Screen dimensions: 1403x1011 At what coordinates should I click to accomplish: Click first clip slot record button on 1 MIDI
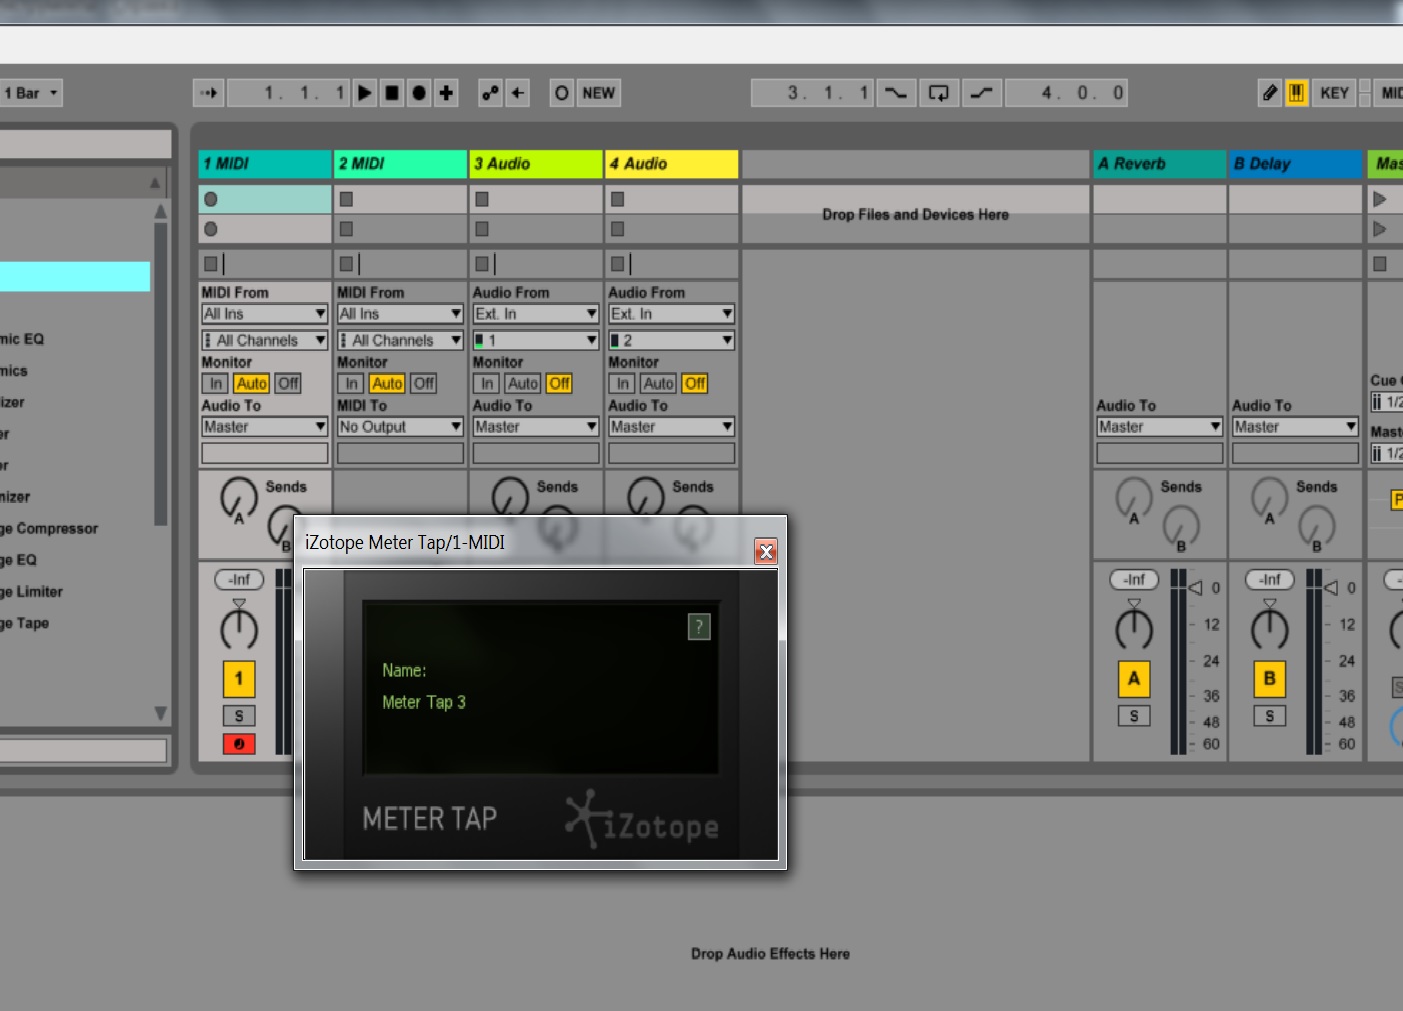(211, 199)
